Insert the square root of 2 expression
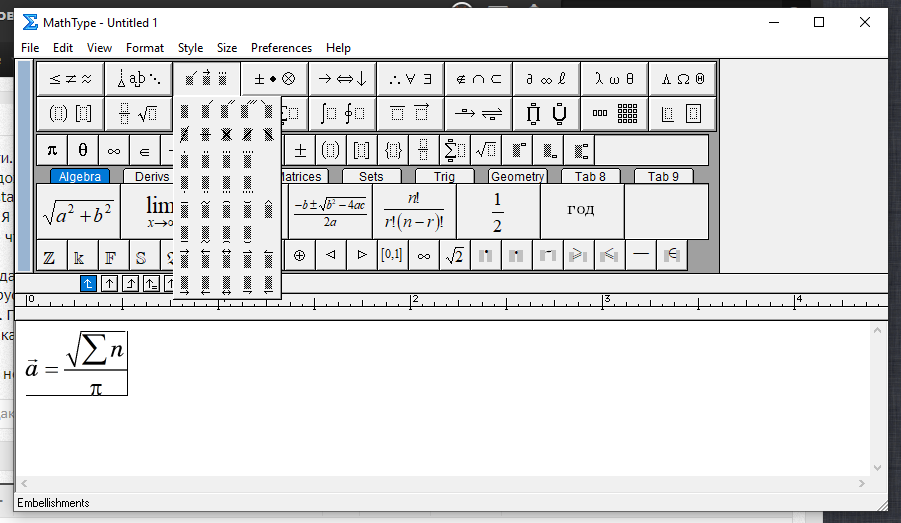Viewport: 901px width, 523px height. [x=455, y=256]
